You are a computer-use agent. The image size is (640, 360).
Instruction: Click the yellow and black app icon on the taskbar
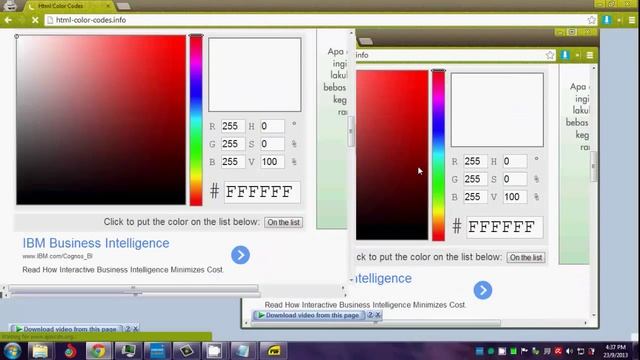pos(273,351)
